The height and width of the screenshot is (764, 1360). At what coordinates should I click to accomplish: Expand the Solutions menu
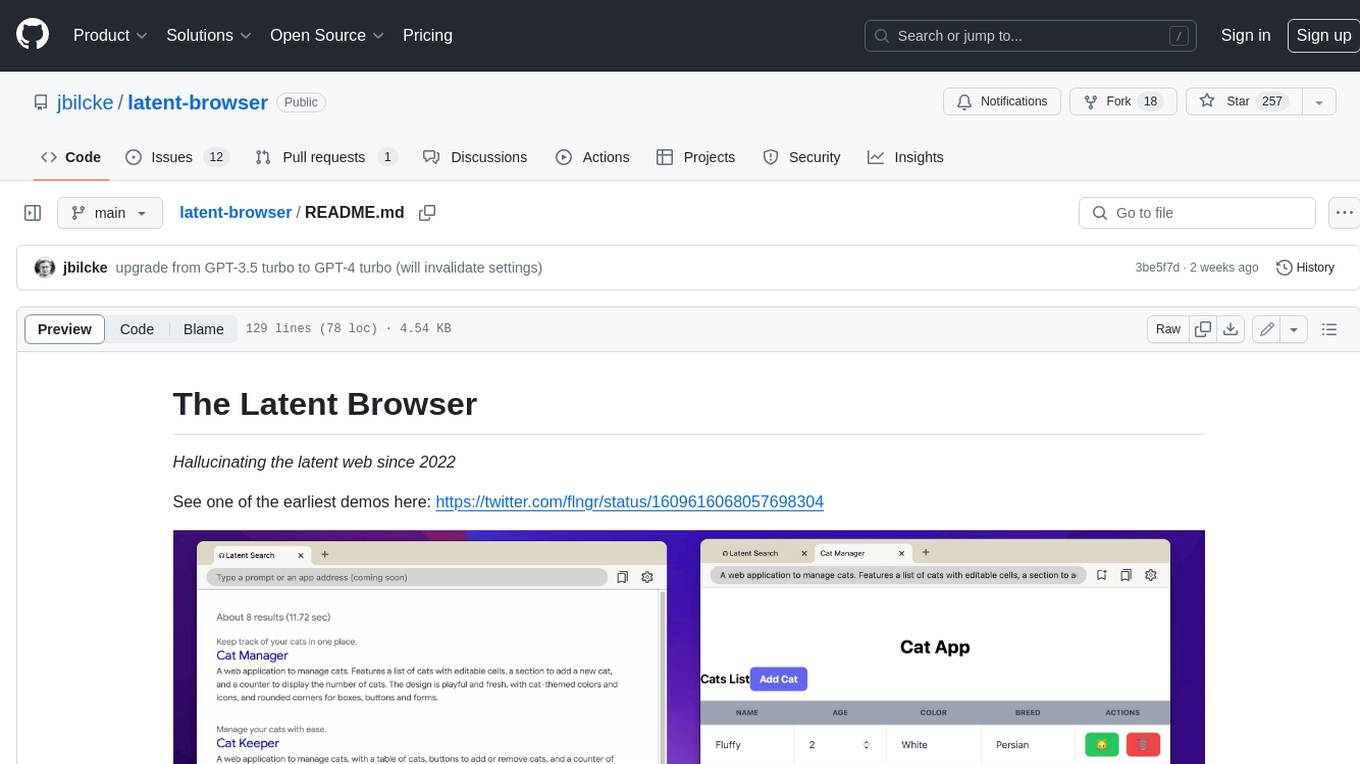point(209,35)
